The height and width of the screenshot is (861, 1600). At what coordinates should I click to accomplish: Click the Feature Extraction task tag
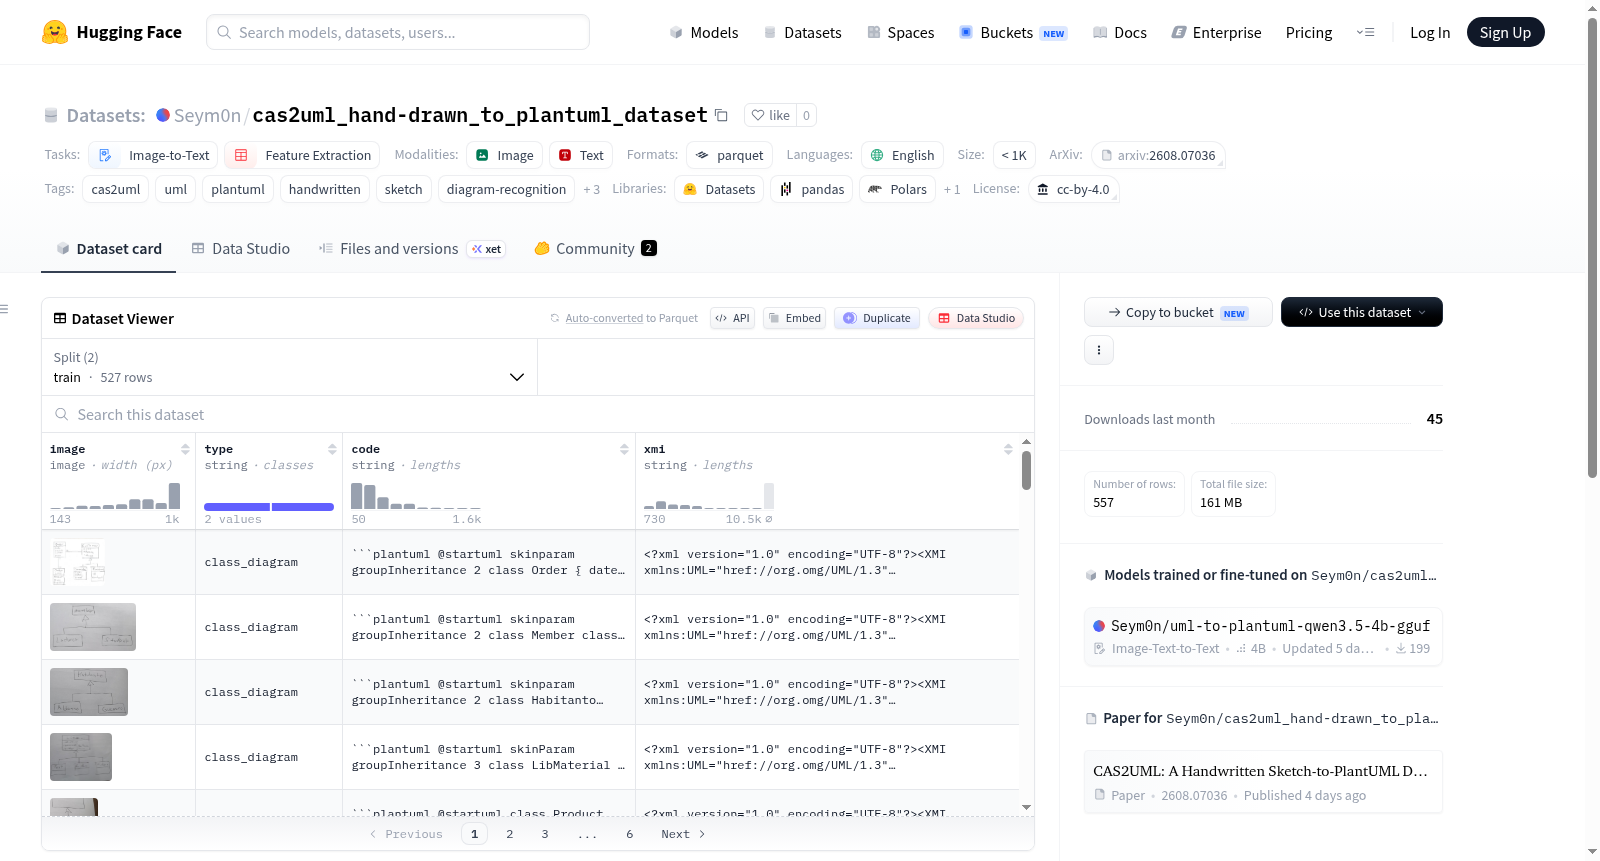pos(302,155)
